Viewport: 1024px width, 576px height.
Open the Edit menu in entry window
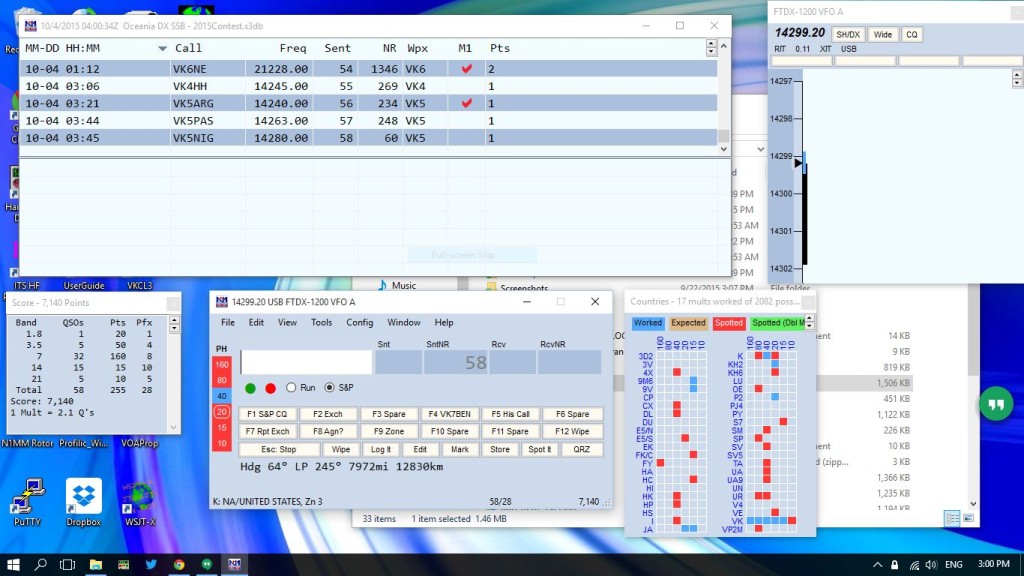[x=256, y=323]
